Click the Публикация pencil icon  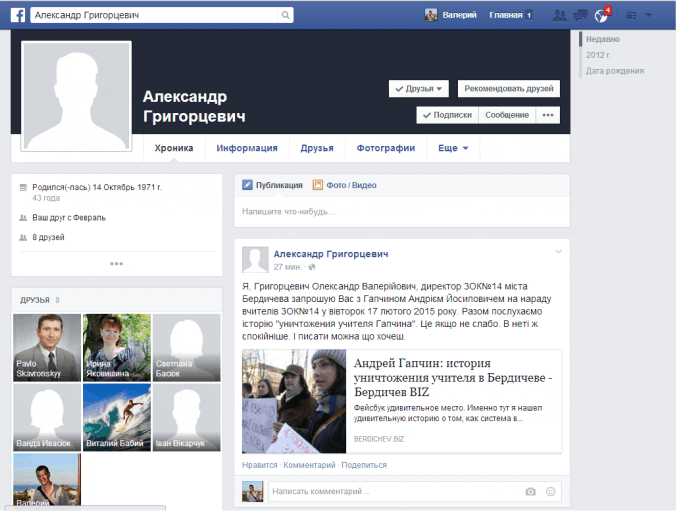(247, 185)
